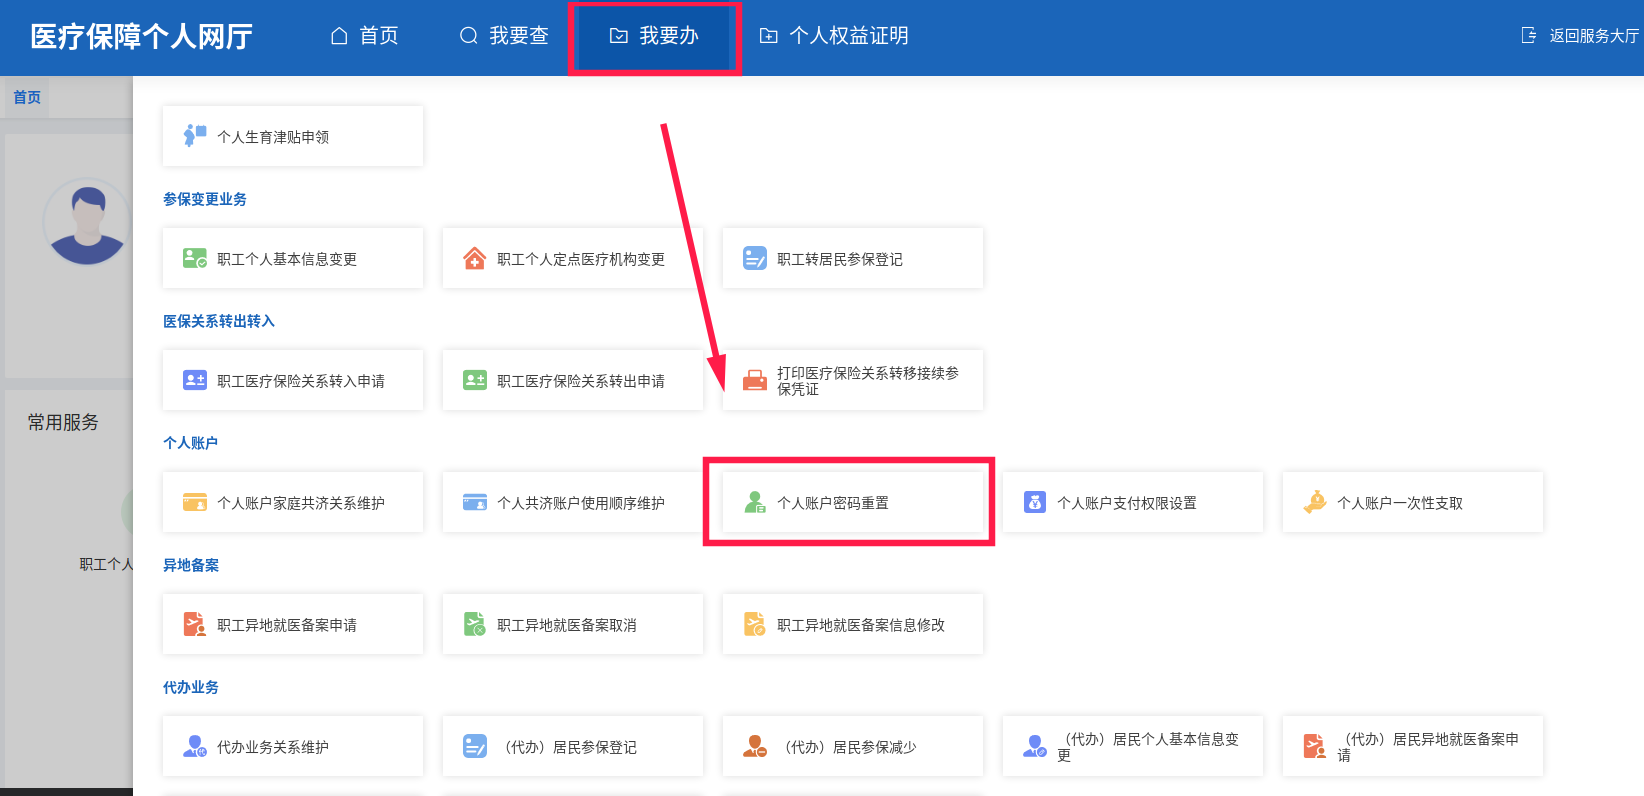Click 个人账户家庭共济关系维护 icon
This screenshot has height=796, width=1644.
click(195, 502)
